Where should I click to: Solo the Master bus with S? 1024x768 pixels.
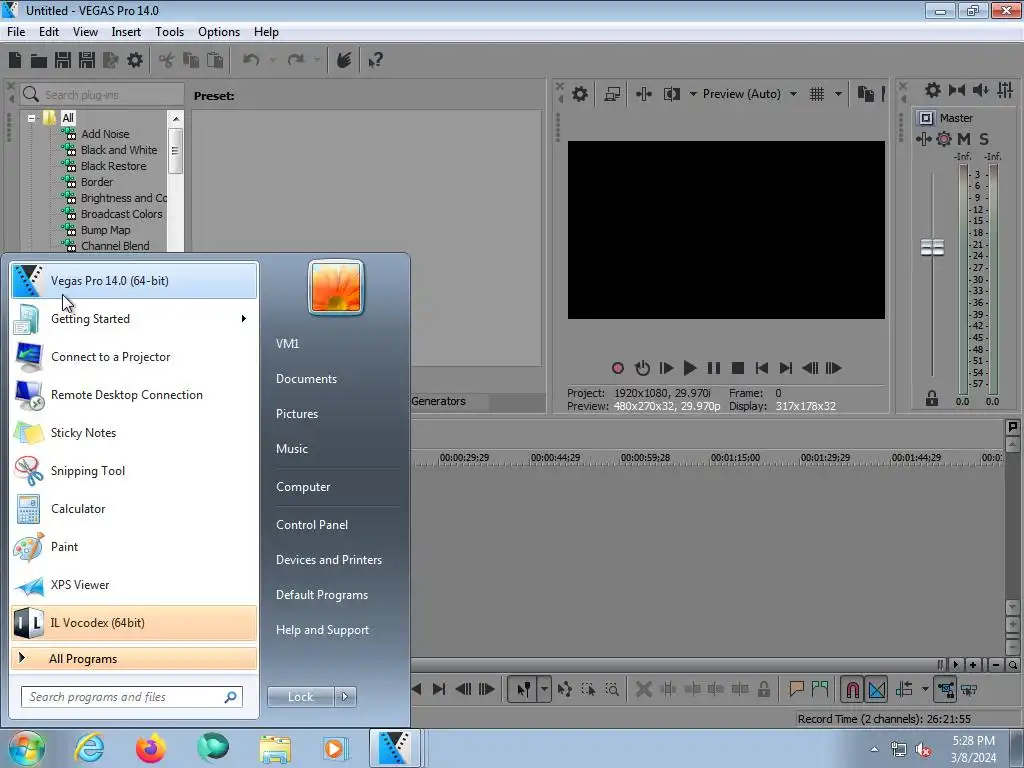pyautogui.click(x=984, y=138)
